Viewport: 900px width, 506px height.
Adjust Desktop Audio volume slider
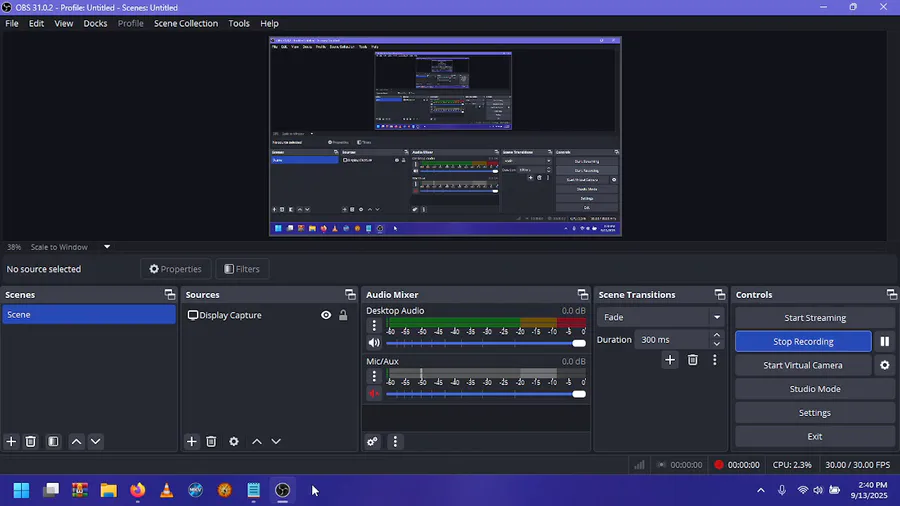pyautogui.click(x=486, y=343)
